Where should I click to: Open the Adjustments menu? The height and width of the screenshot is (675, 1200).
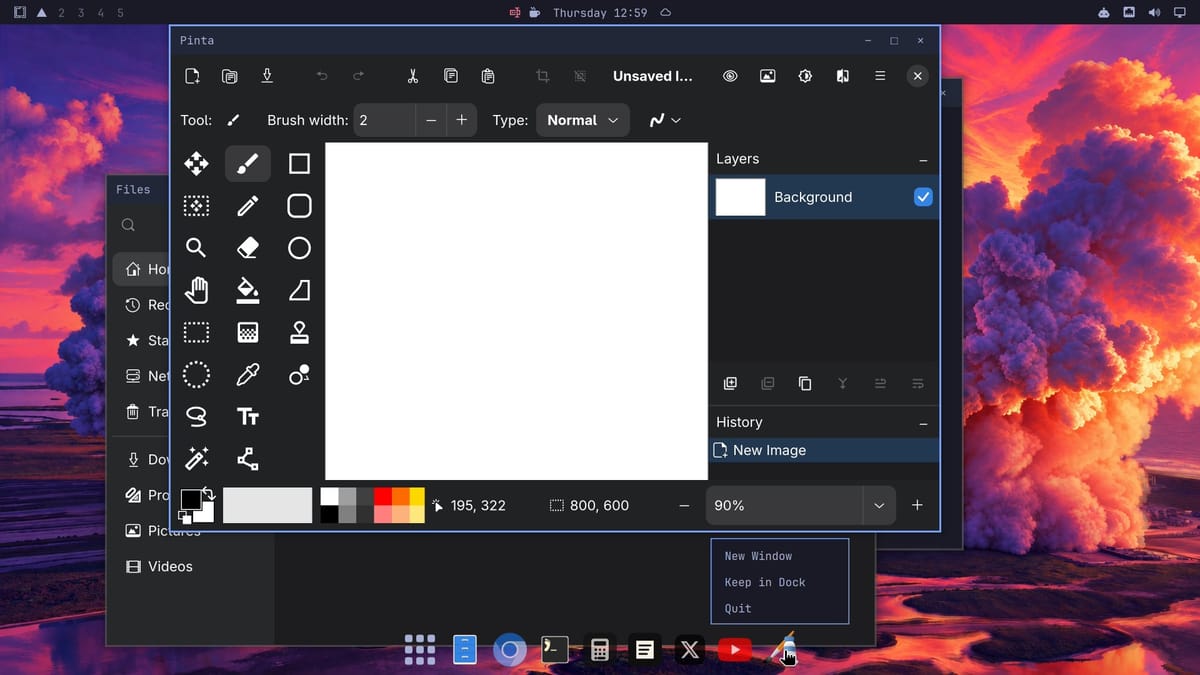(x=805, y=76)
